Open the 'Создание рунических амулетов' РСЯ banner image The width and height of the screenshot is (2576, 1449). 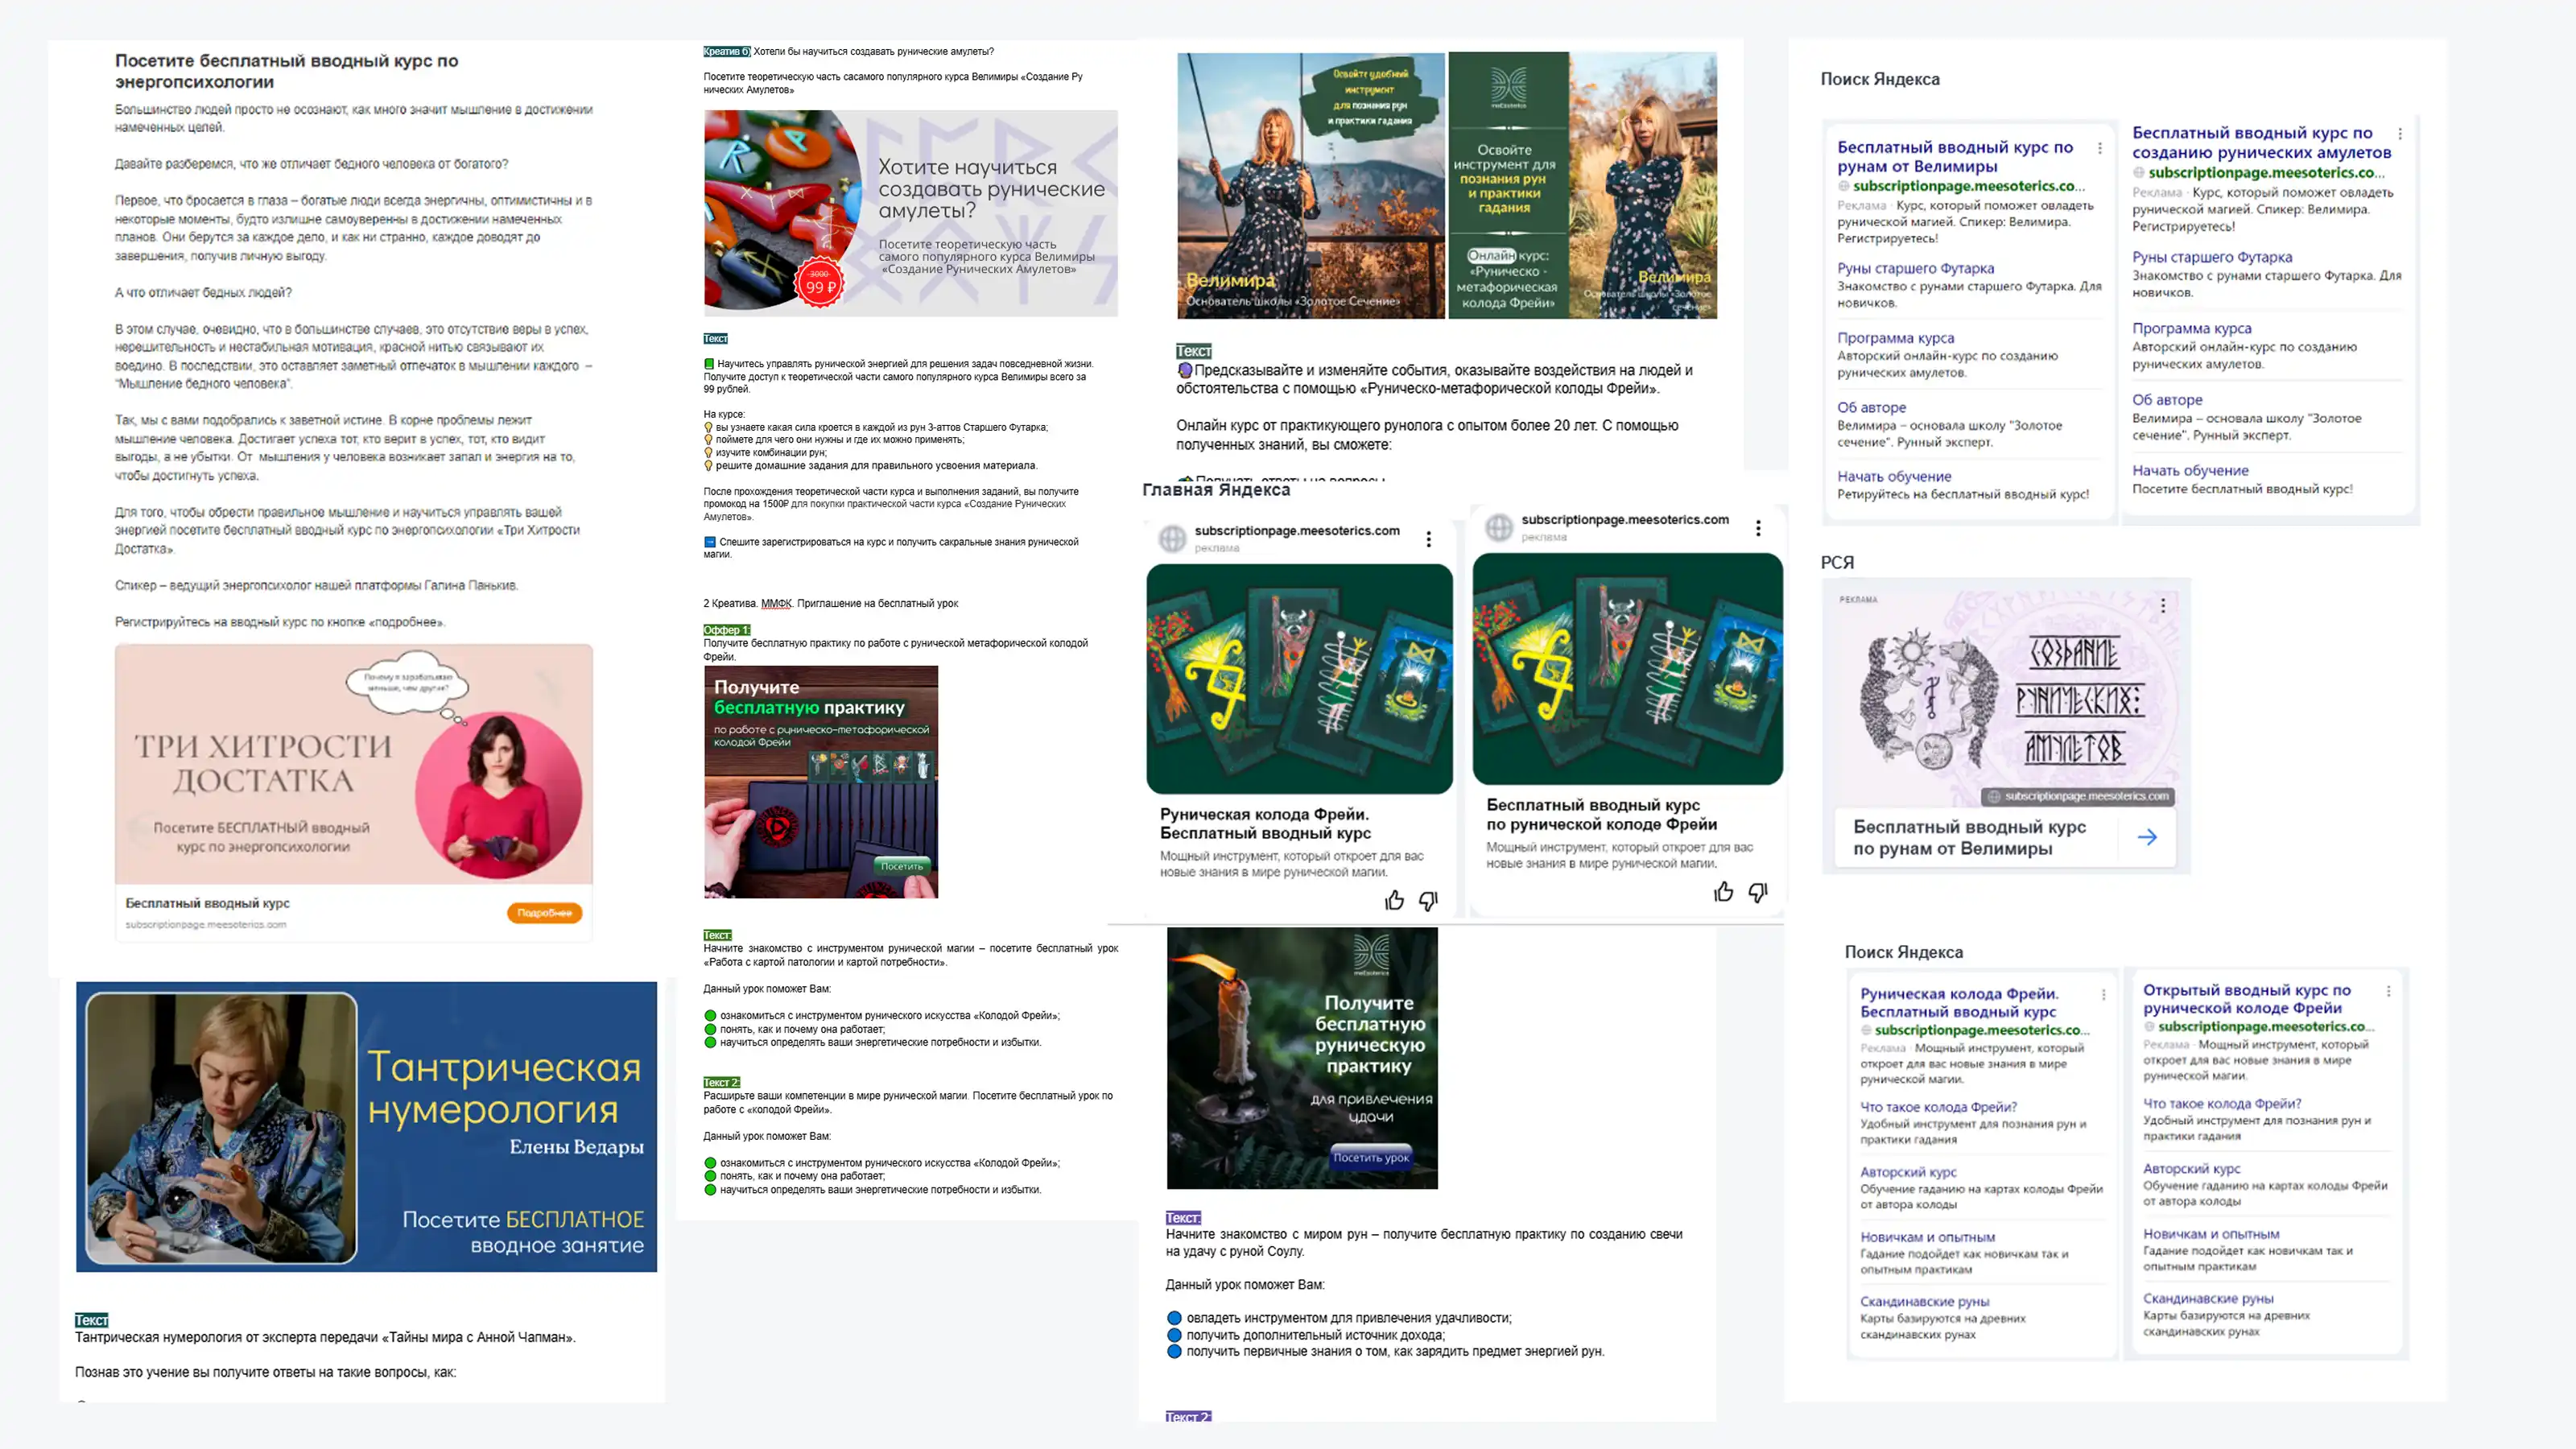(x=2006, y=695)
